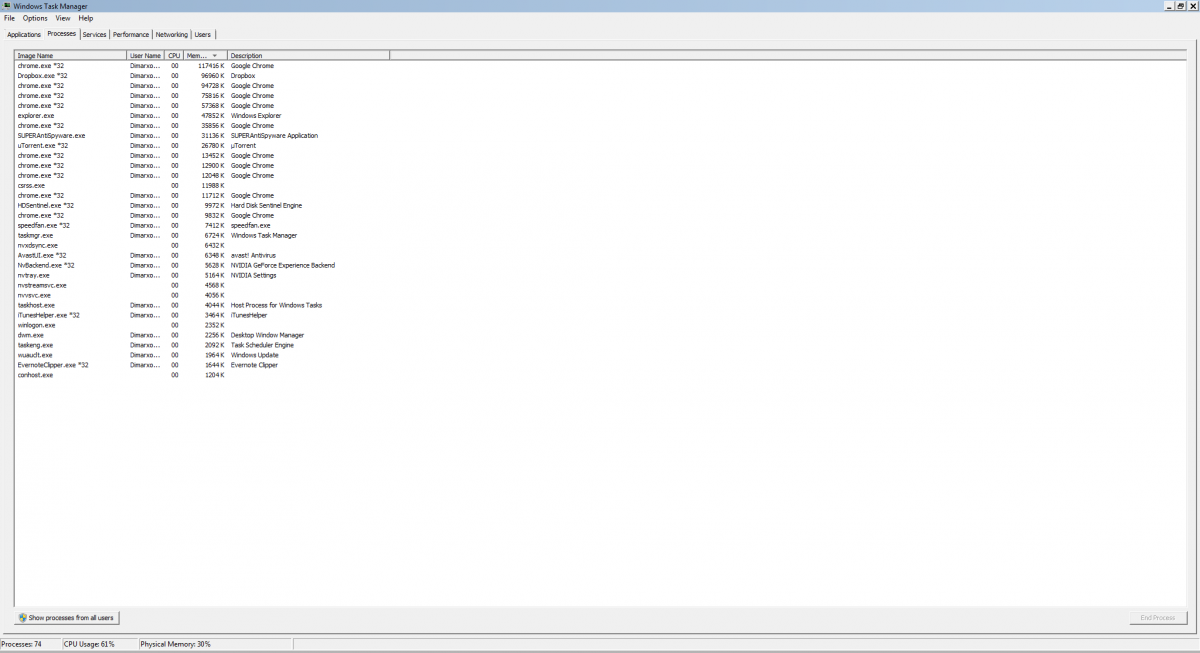Viewport: 1200px width, 653px height.
Task: Open the Performance tab
Action: (x=131, y=35)
